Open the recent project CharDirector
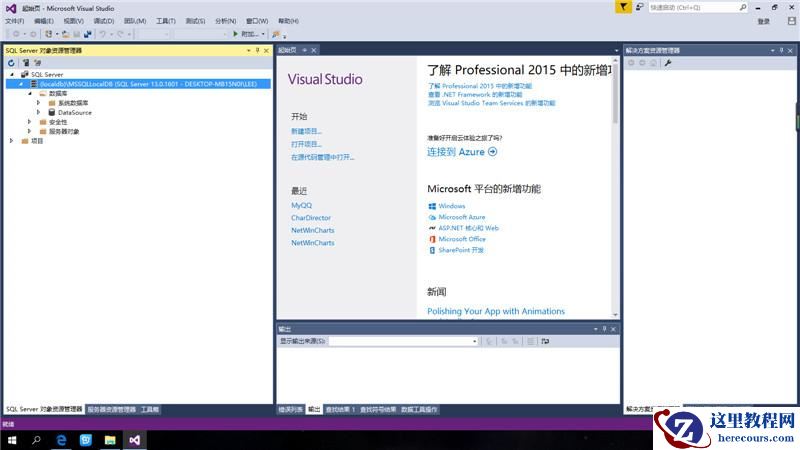 click(311, 218)
